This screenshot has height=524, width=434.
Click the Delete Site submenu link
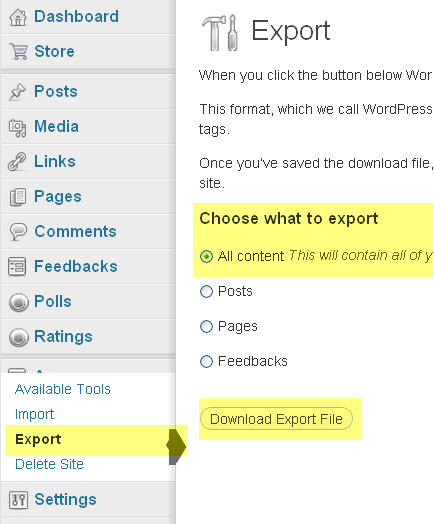coord(49,465)
